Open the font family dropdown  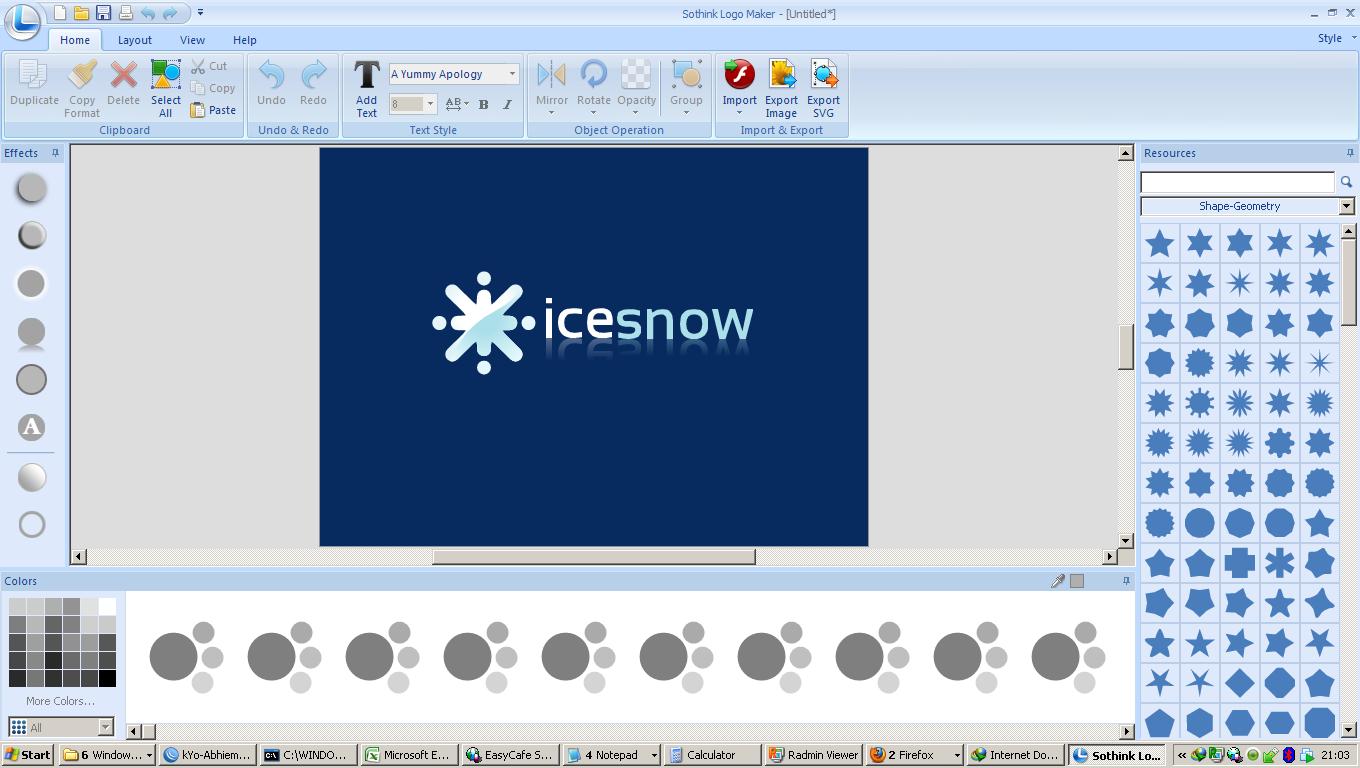pos(511,73)
